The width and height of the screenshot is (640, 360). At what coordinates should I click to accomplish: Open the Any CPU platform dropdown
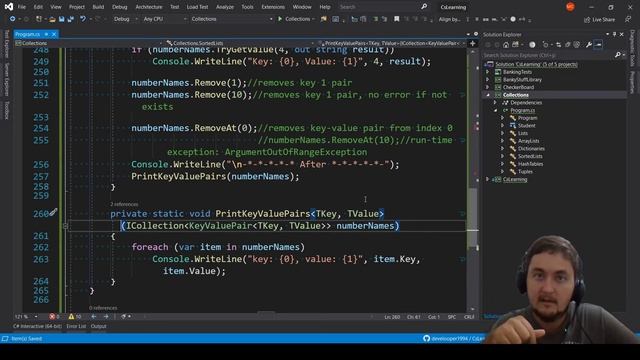click(x=164, y=19)
